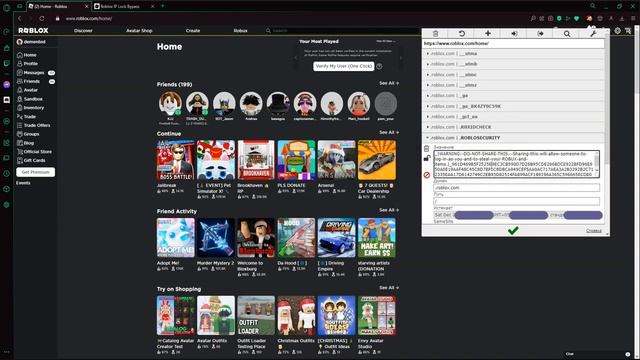Expand the __utma cookie row
The height and width of the screenshot is (360, 640).
513,53
